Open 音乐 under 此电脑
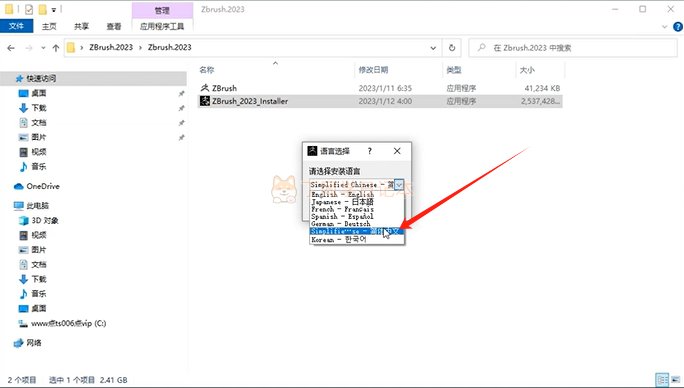This screenshot has height=388, width=684. point(38,294)
